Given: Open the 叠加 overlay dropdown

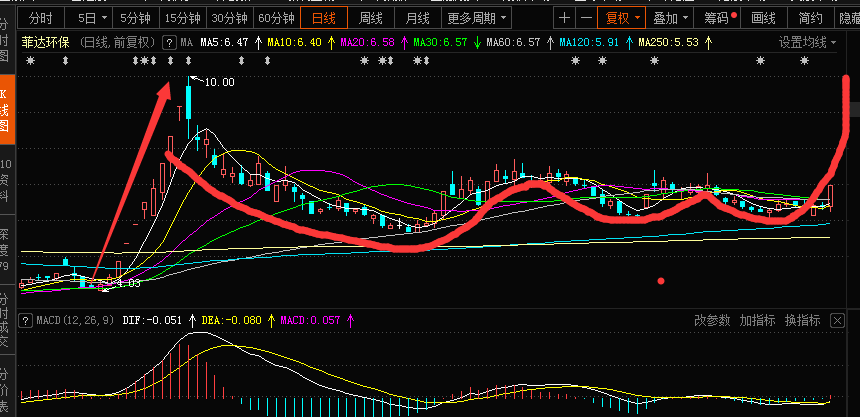Looking at the screenshot, I should (x=670, y=18).
